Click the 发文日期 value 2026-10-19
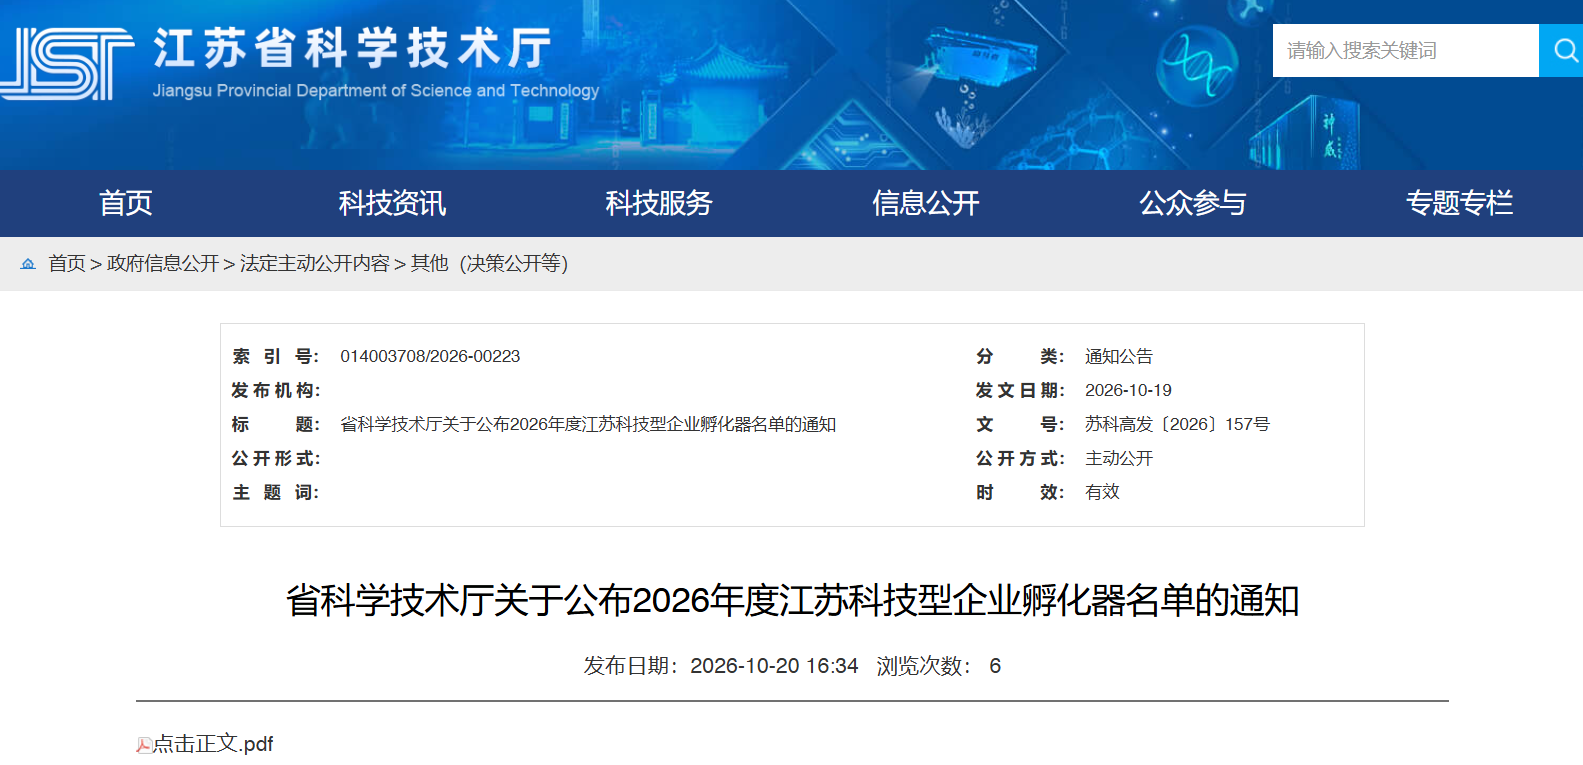Screen dimensions: 1583x765 (x=1128, y=390)
